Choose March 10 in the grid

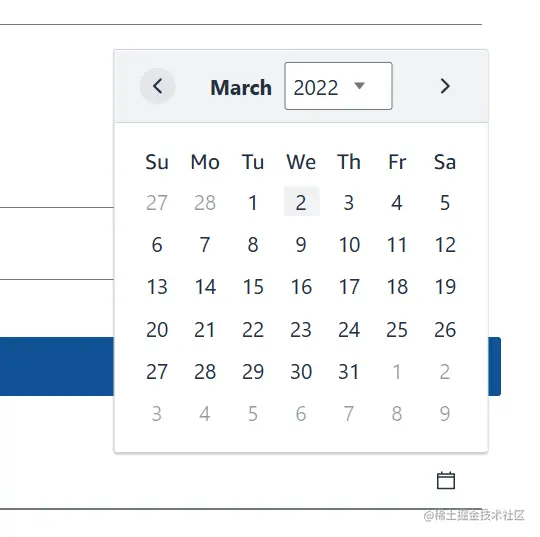349,245
